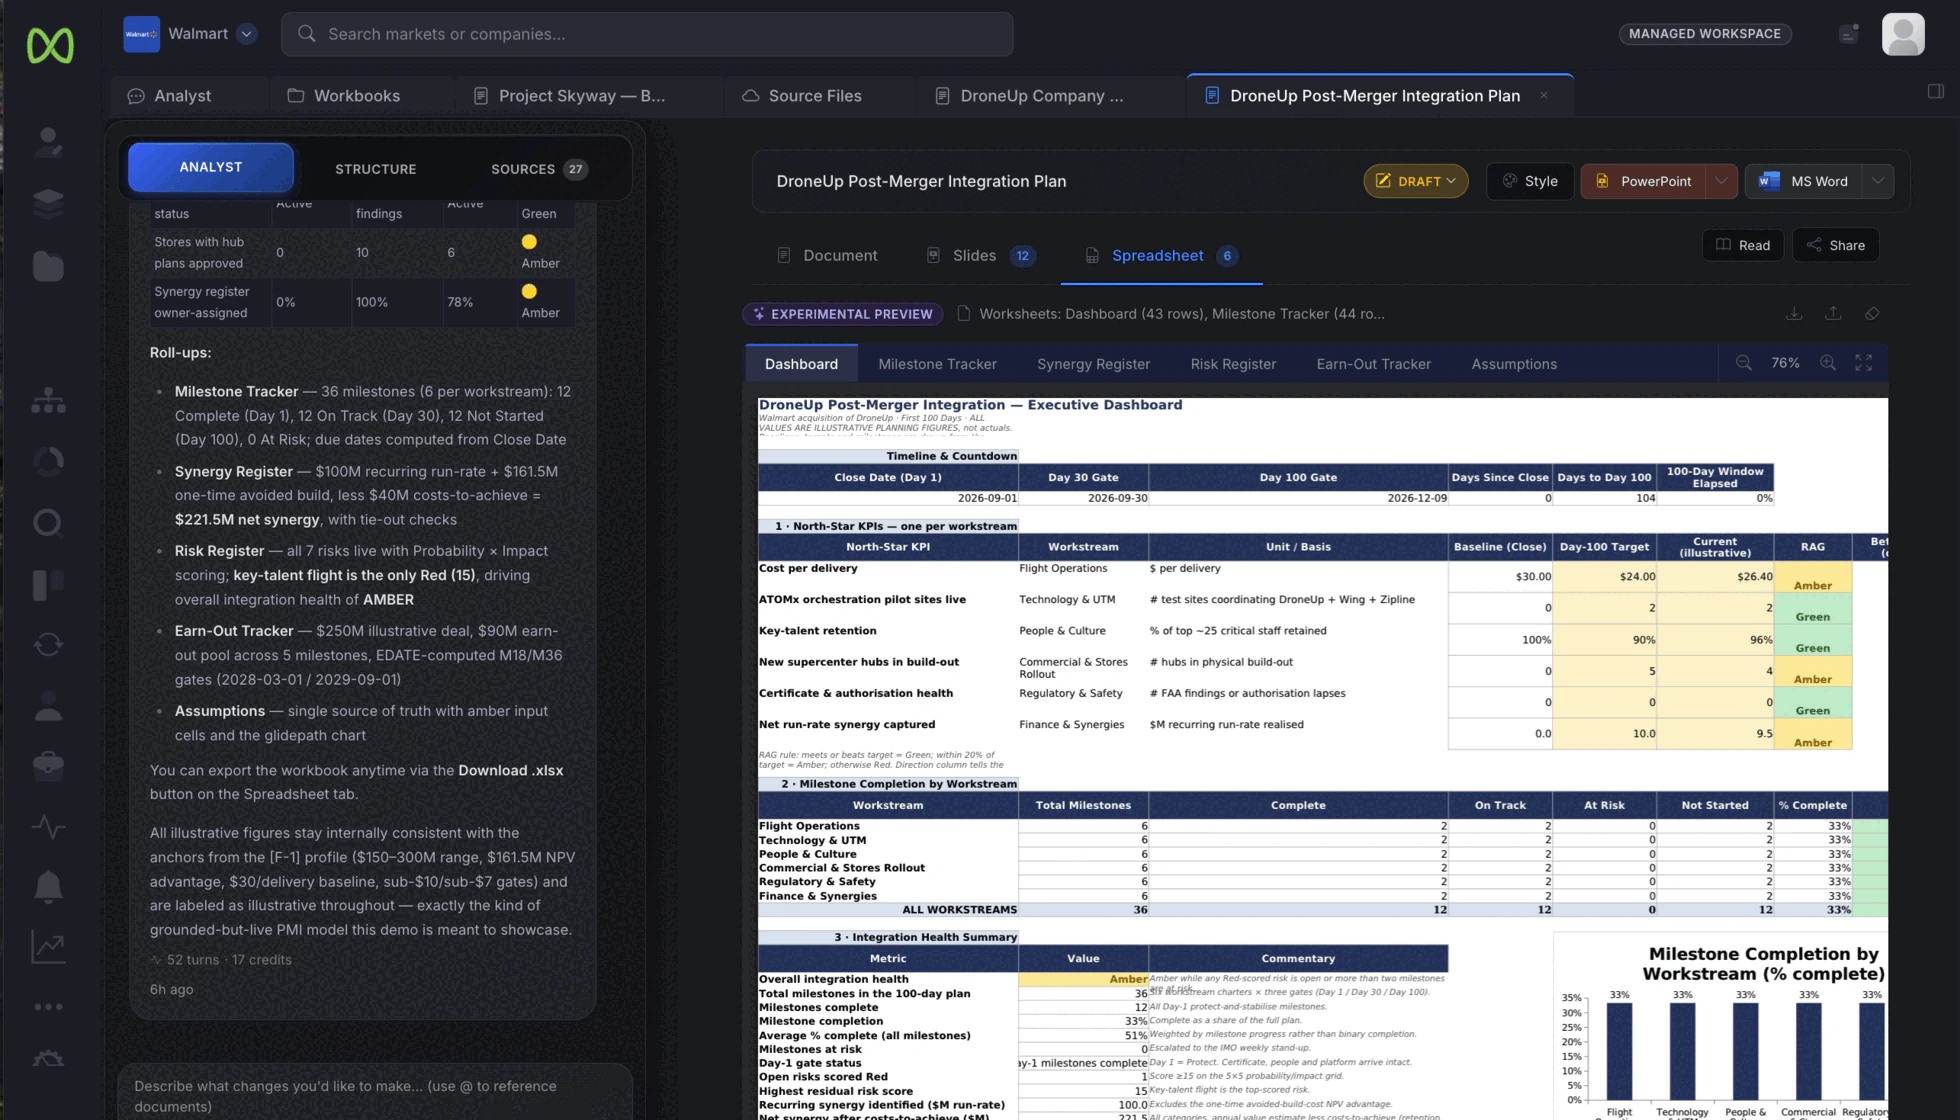This screenshot has height=1120, width=1960.
Task: Open the Risk Register worksheet tab
Action: (x=1233, y=364)
